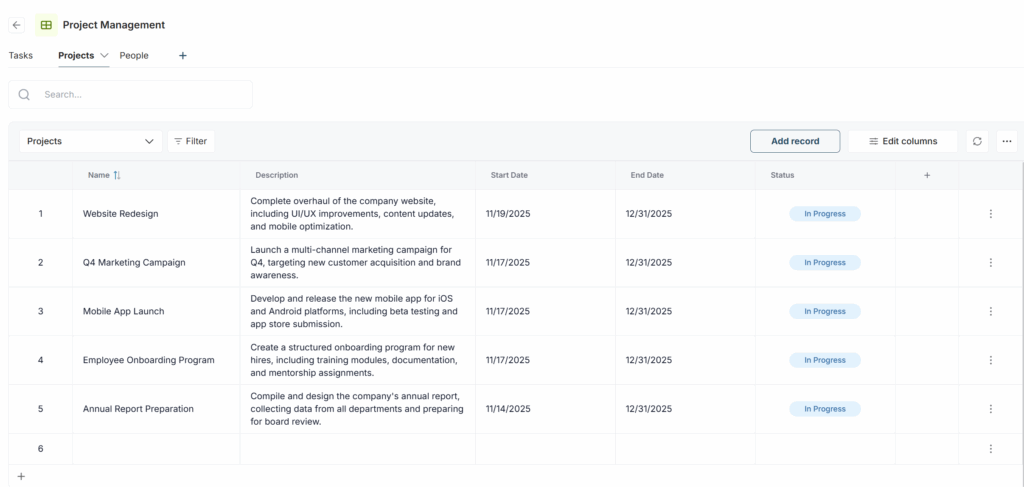Click the Add record button

794,141
